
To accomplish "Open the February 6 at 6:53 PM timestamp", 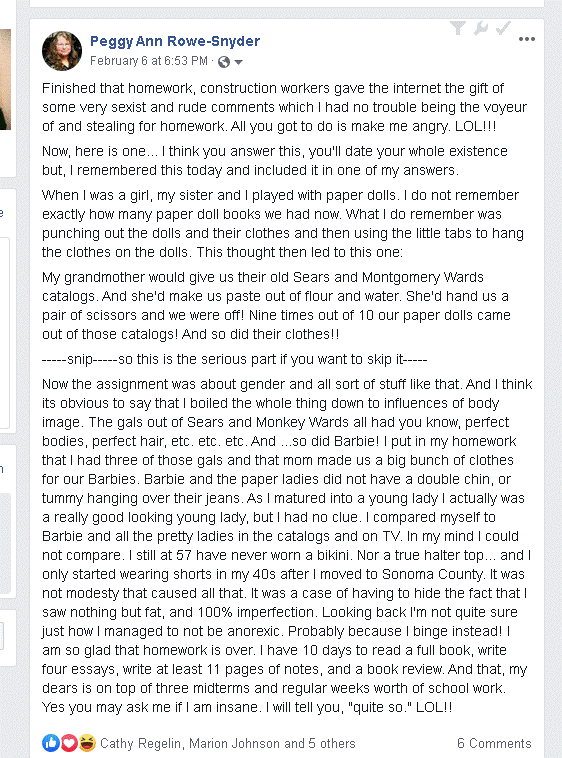I will pos(149,61).
